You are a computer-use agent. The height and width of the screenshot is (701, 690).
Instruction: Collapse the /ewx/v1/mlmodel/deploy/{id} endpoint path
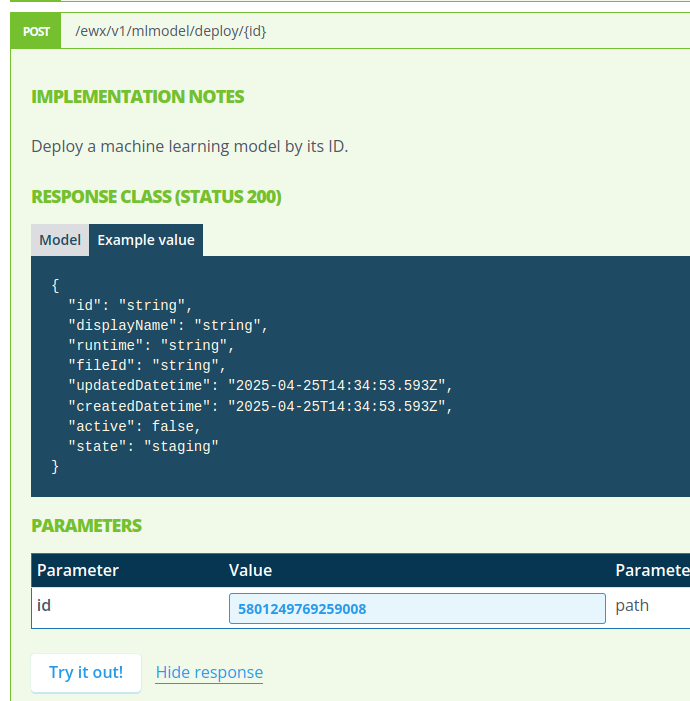171,31
